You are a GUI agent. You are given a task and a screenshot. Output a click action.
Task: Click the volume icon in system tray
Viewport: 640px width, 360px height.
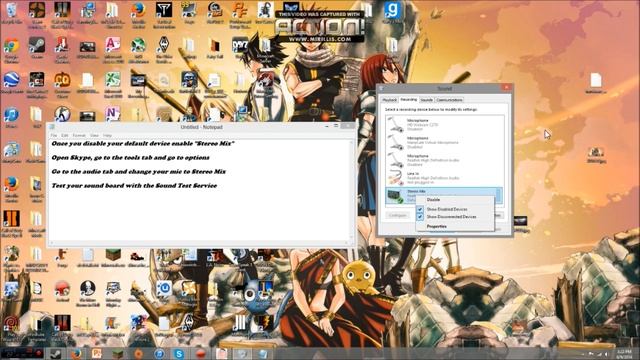click(x=607, y=354)
